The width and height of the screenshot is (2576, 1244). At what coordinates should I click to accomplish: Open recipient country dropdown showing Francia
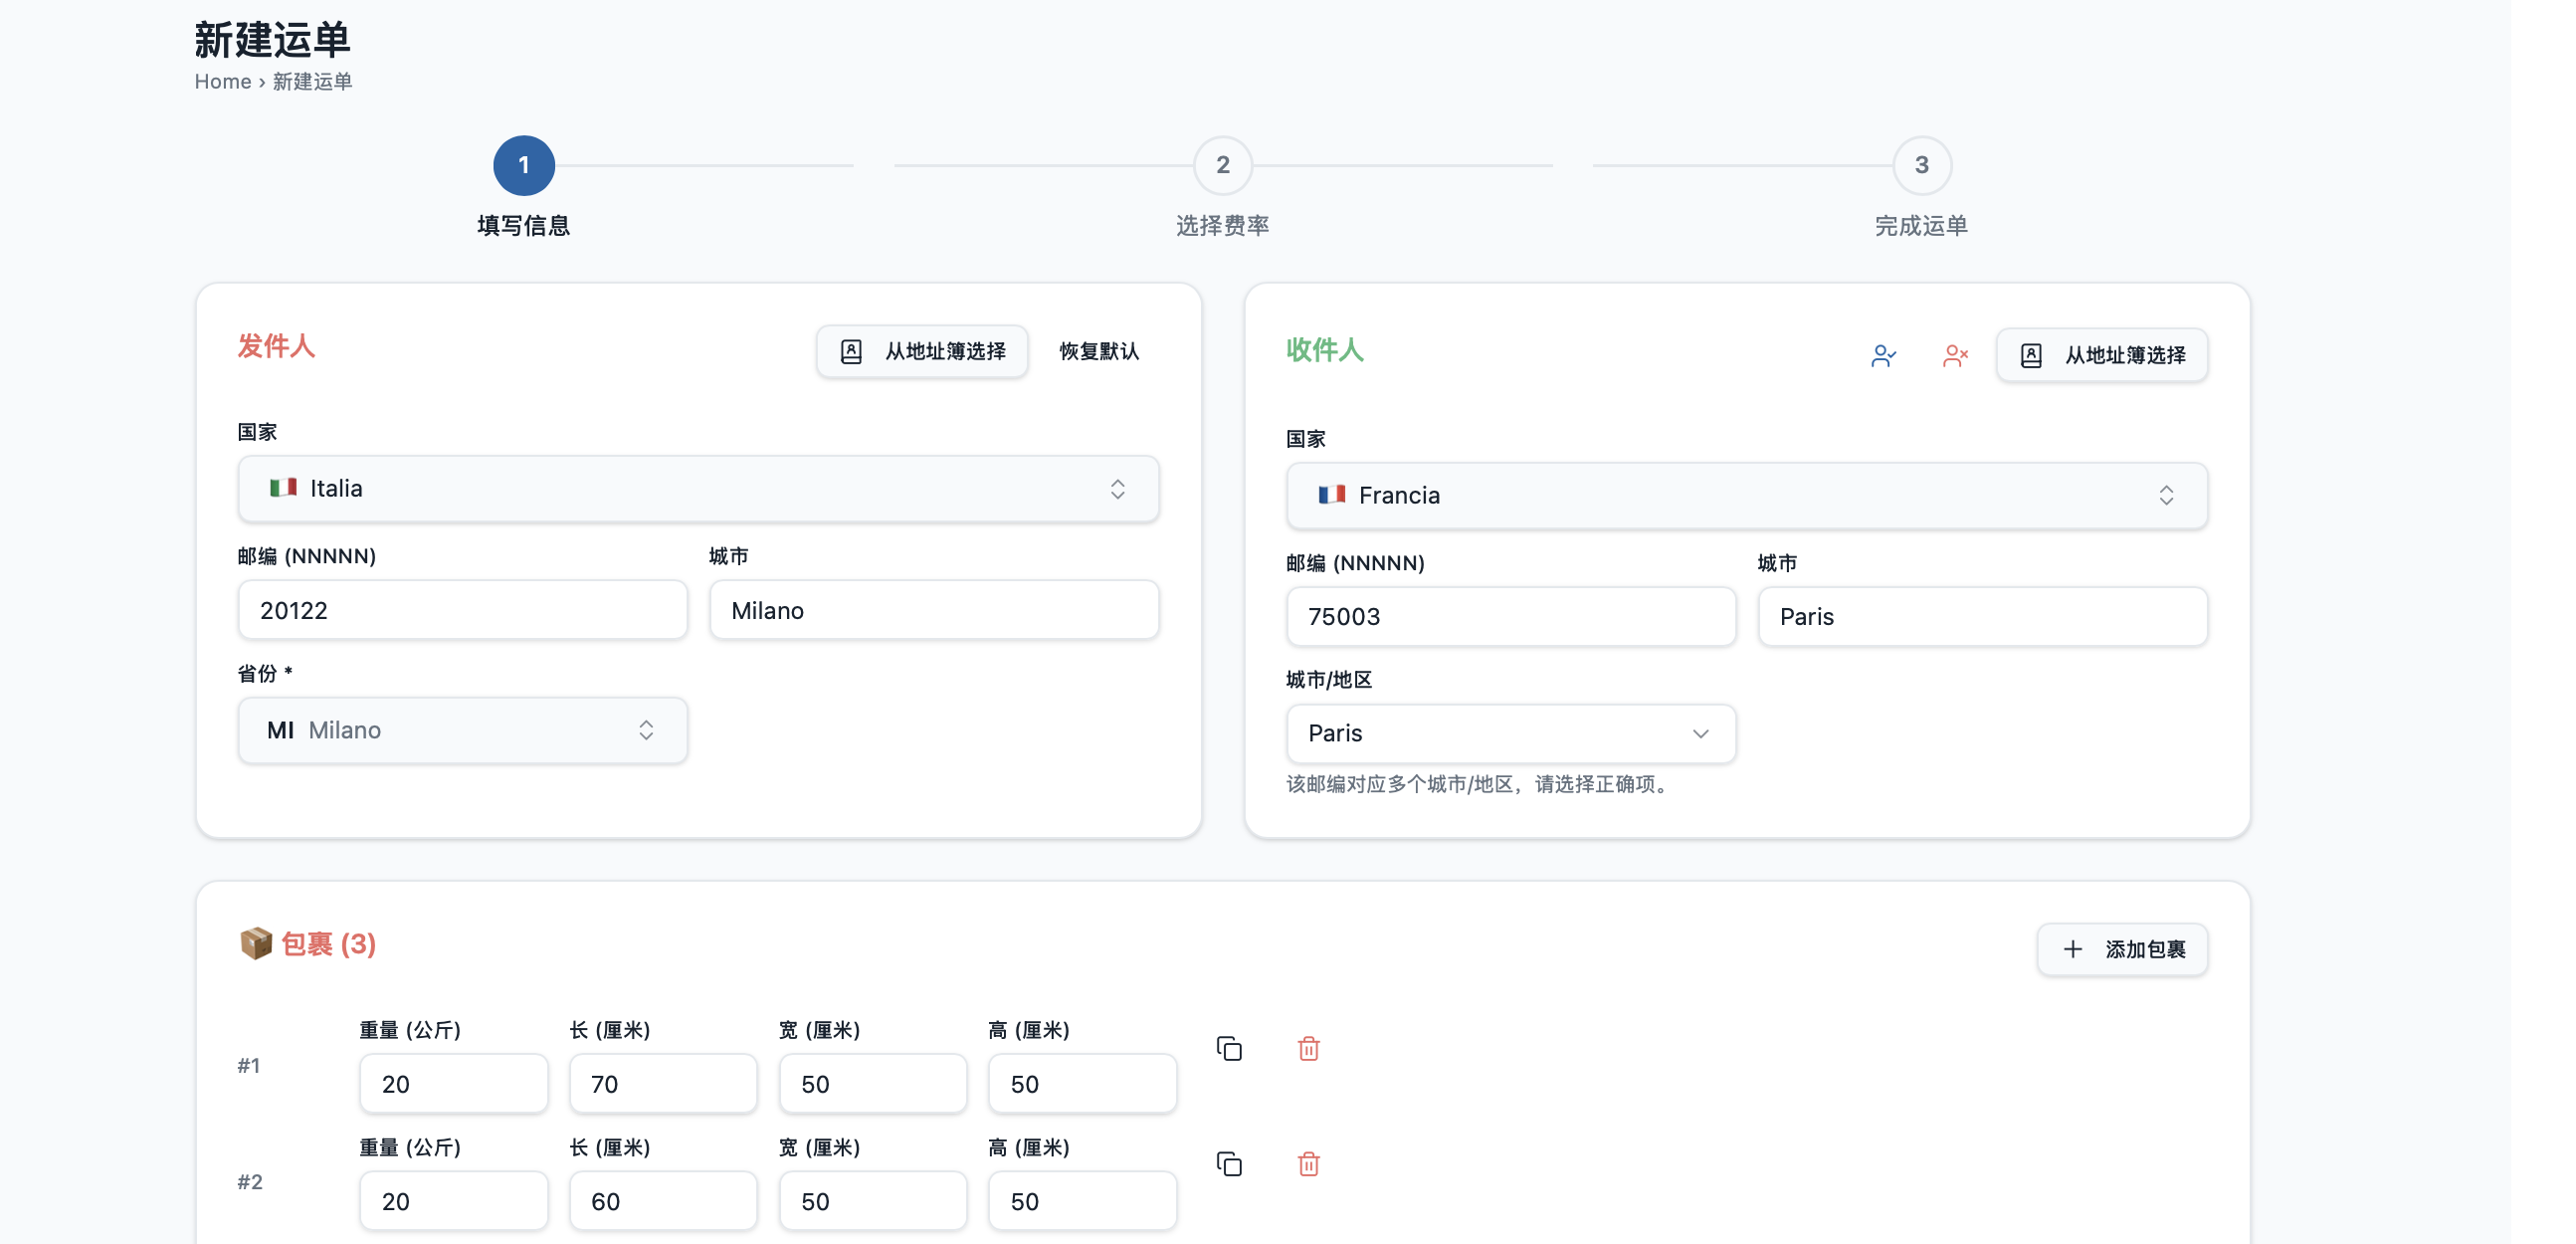[x=1746, y=495]
